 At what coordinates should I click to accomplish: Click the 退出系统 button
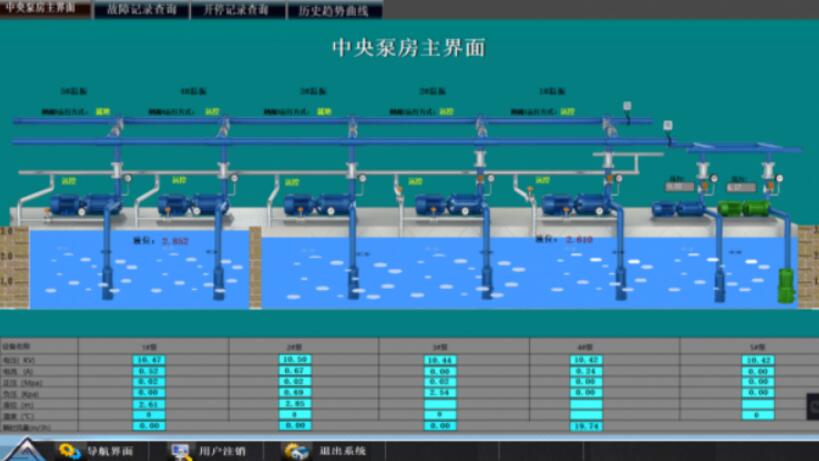[342, 451]
